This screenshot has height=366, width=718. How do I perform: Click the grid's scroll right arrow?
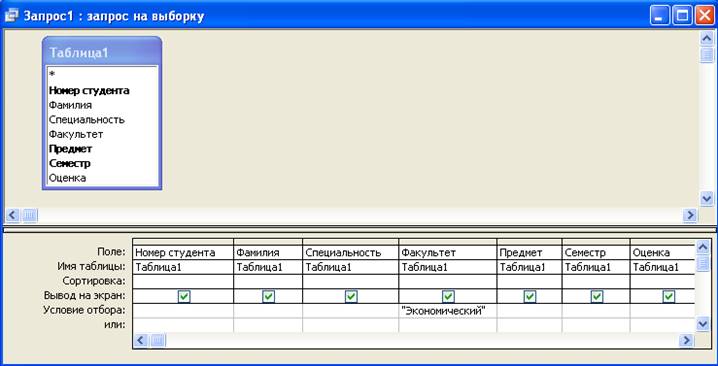[x=685, y=340]
